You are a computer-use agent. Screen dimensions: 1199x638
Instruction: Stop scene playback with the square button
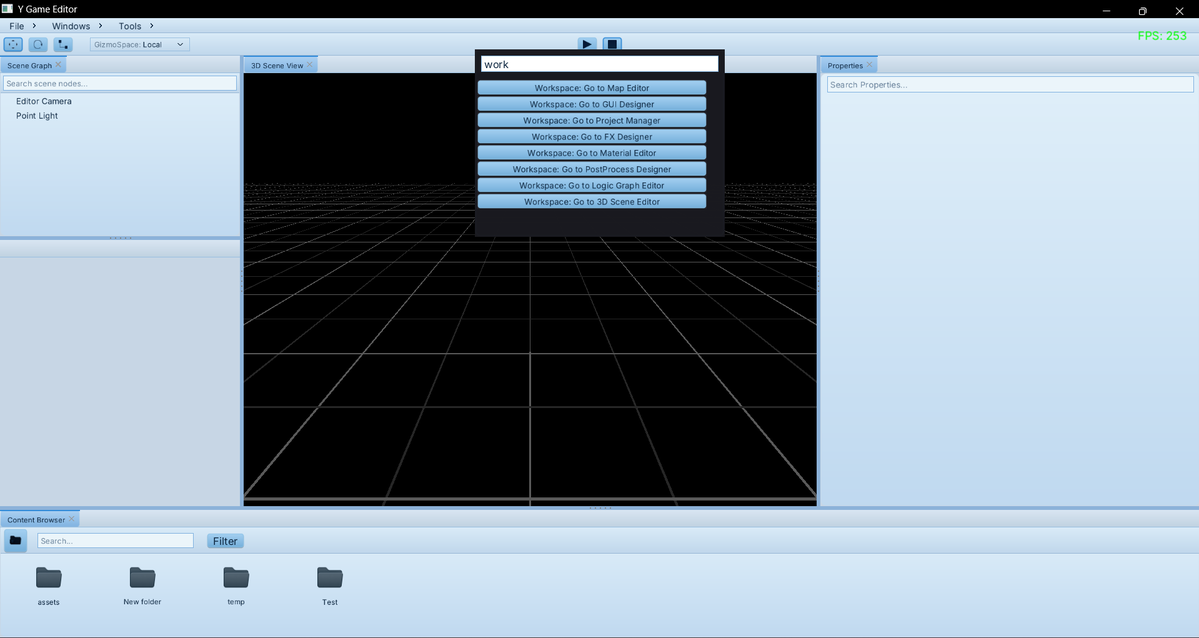(612, 44)
